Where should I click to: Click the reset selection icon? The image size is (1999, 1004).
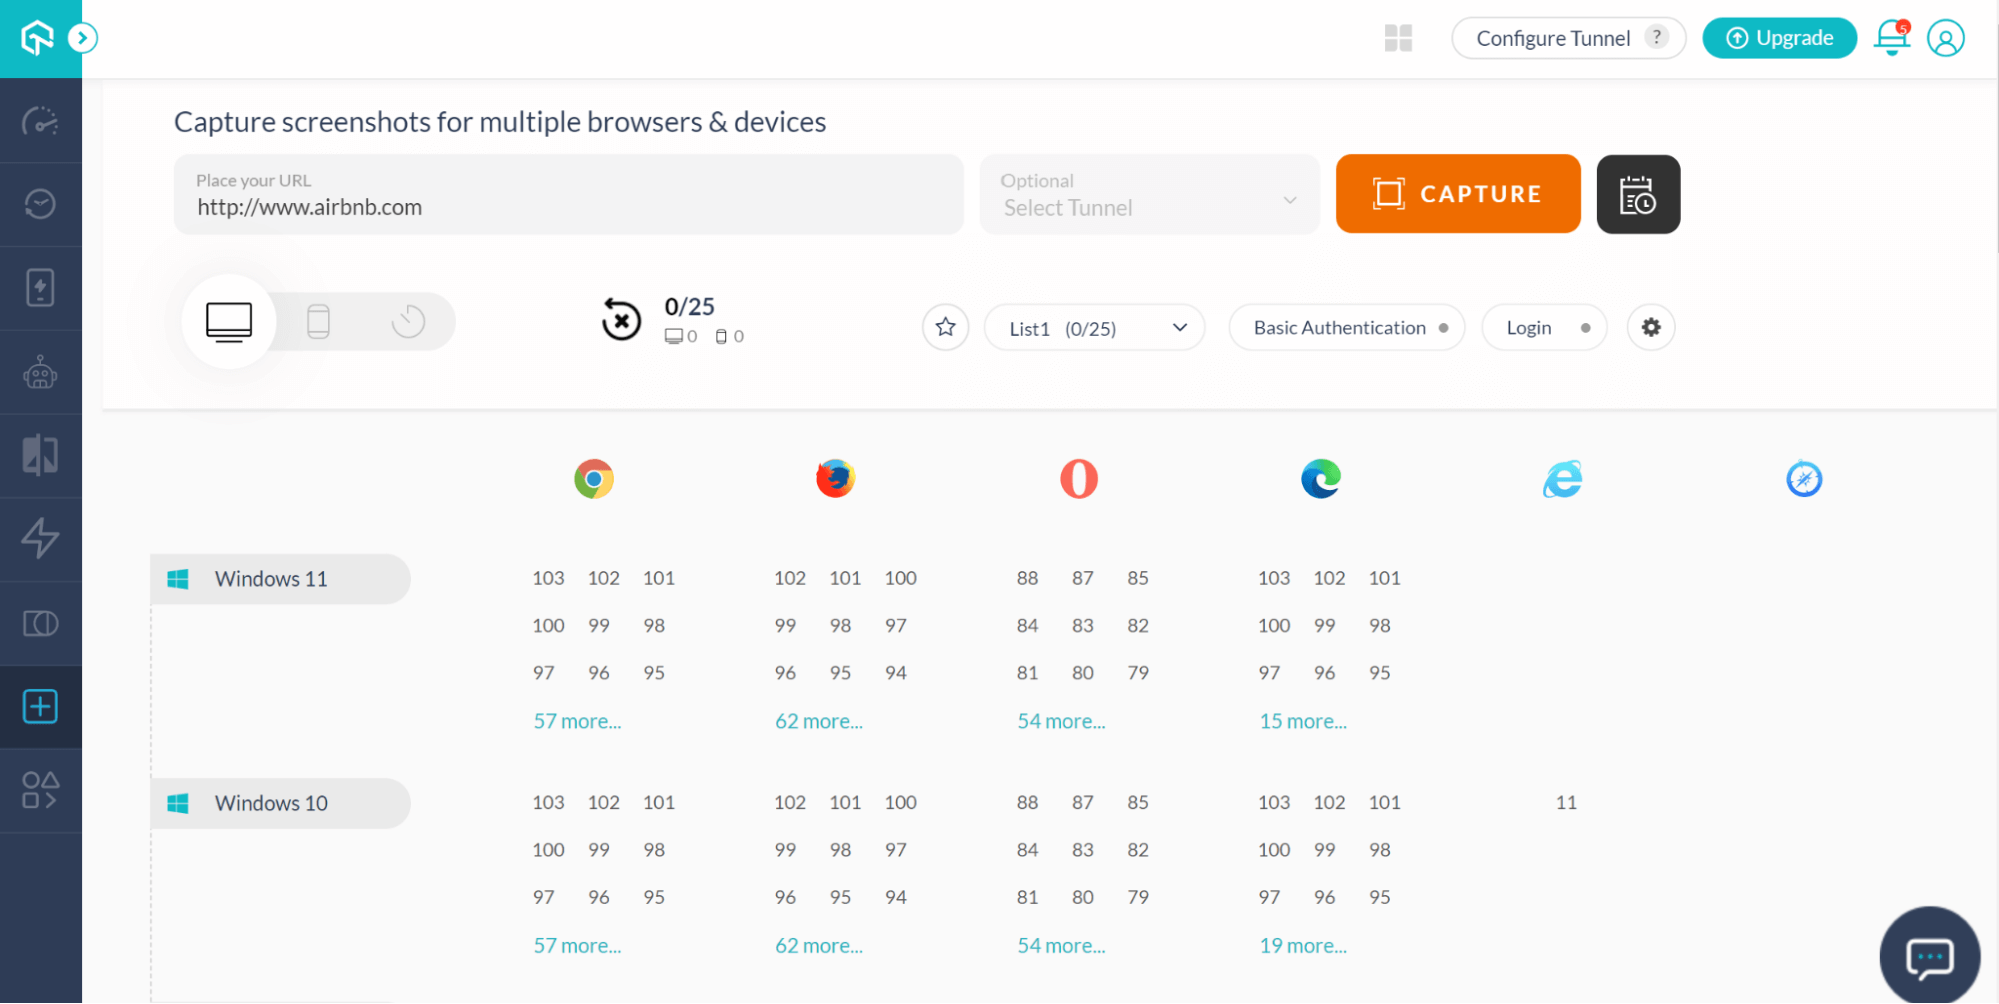(x=621, y=320)
